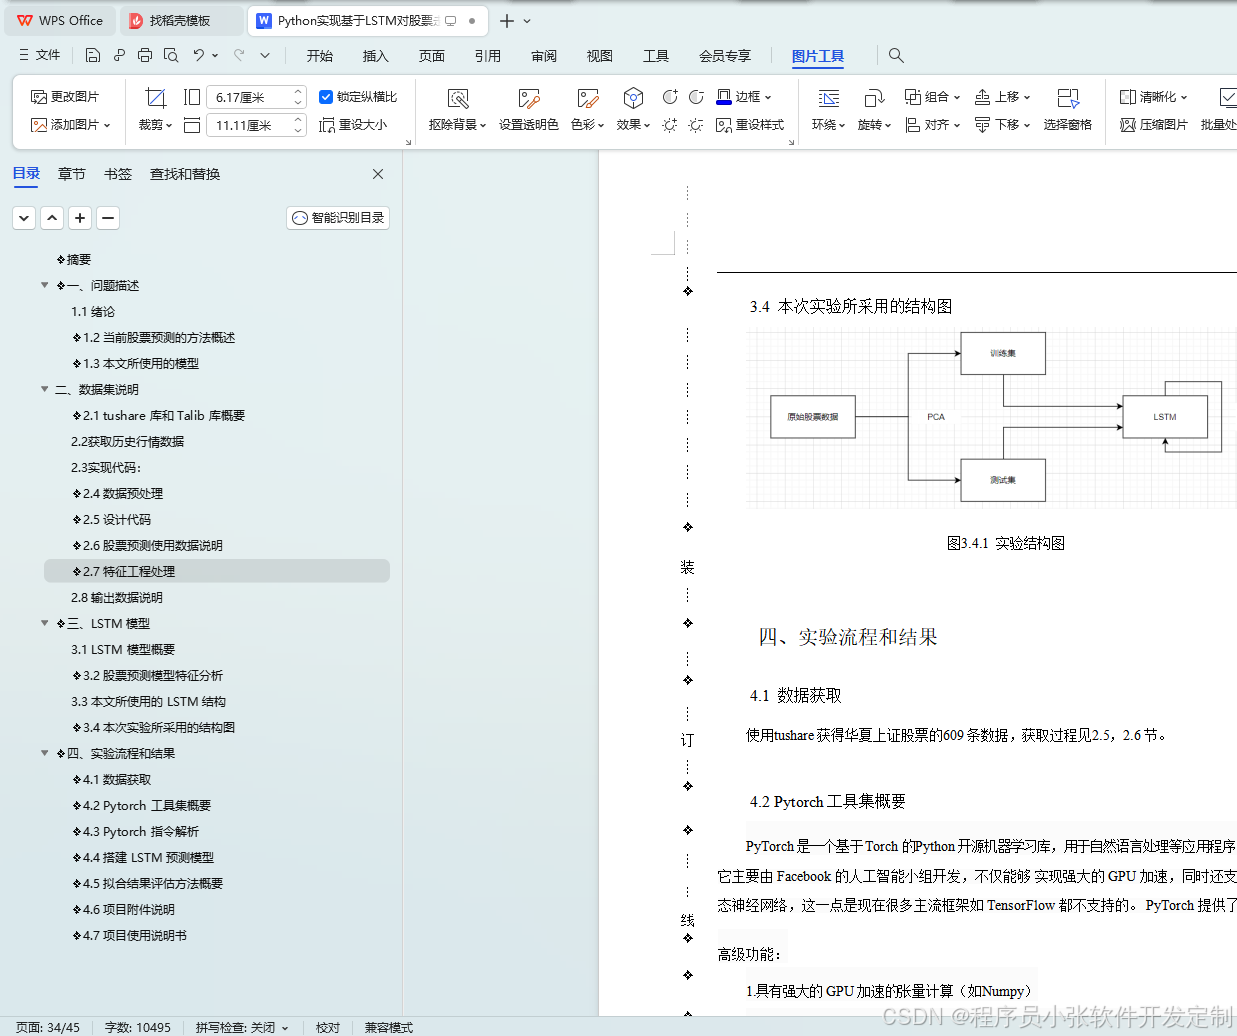Click the Selection Pane (选择窗格) icon
1237x1036 pixels.
(1068, 98)
